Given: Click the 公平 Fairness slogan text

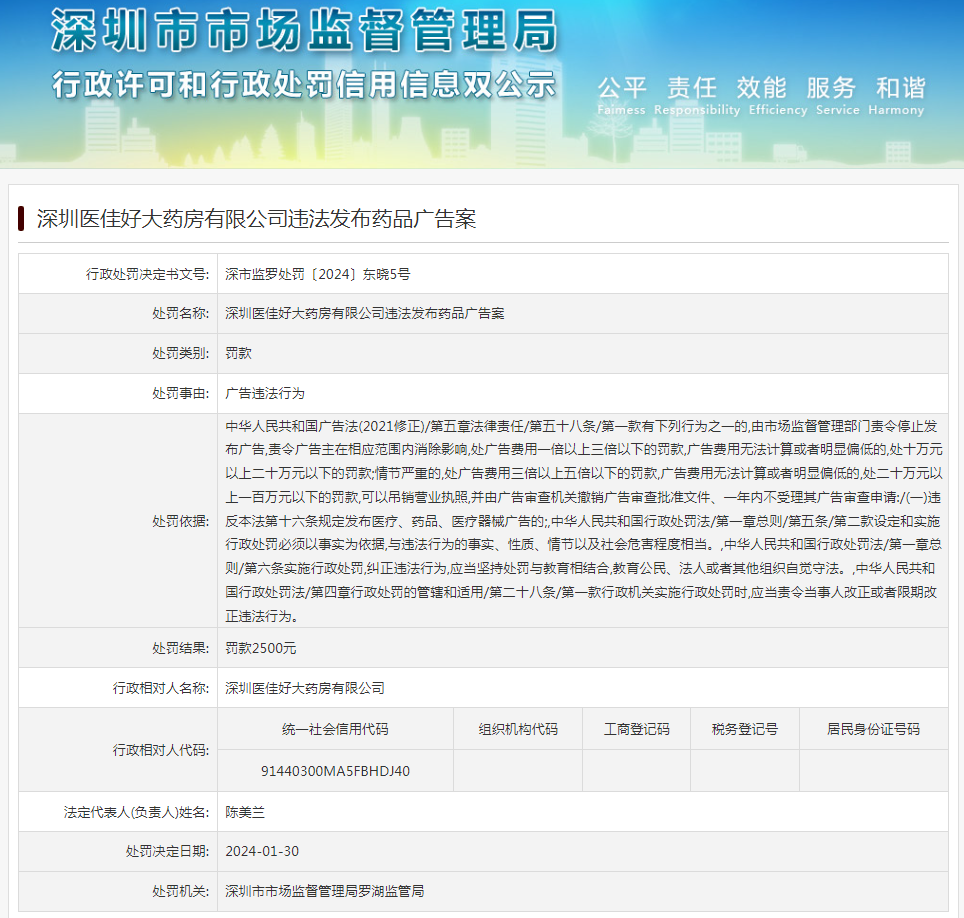Looking at the screenshot, I should point(622,96).
